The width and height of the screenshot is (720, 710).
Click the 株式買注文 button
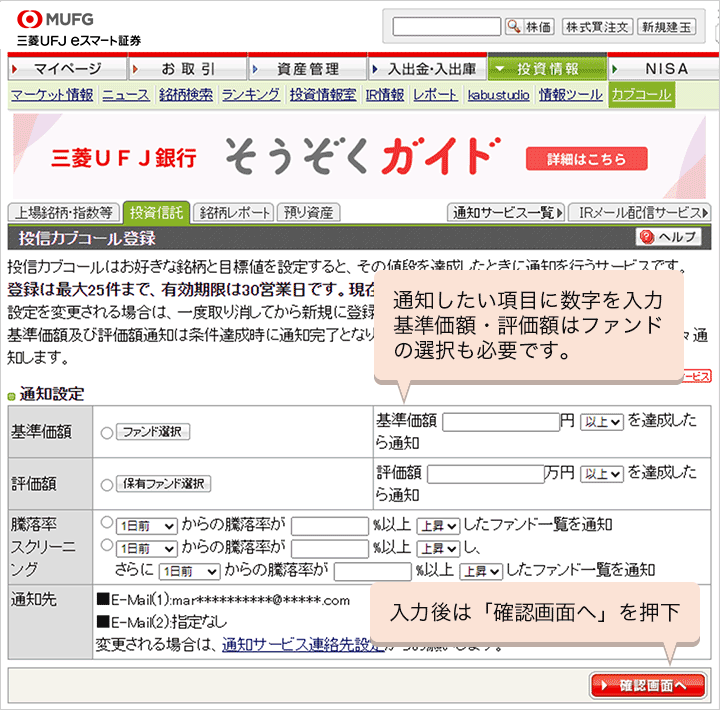click(597, 27)
